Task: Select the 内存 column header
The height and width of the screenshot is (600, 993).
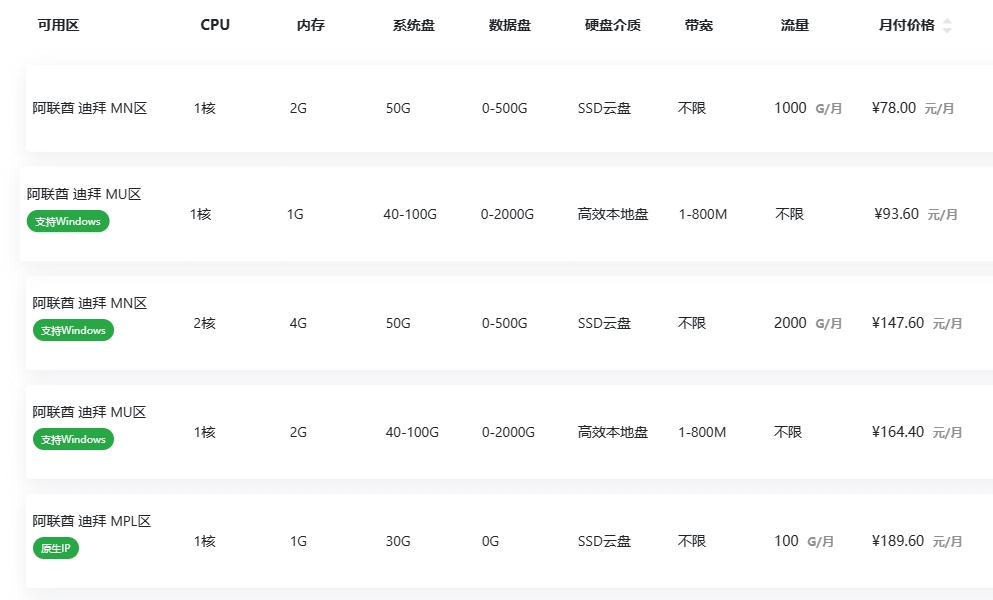Action: point(311,25)
